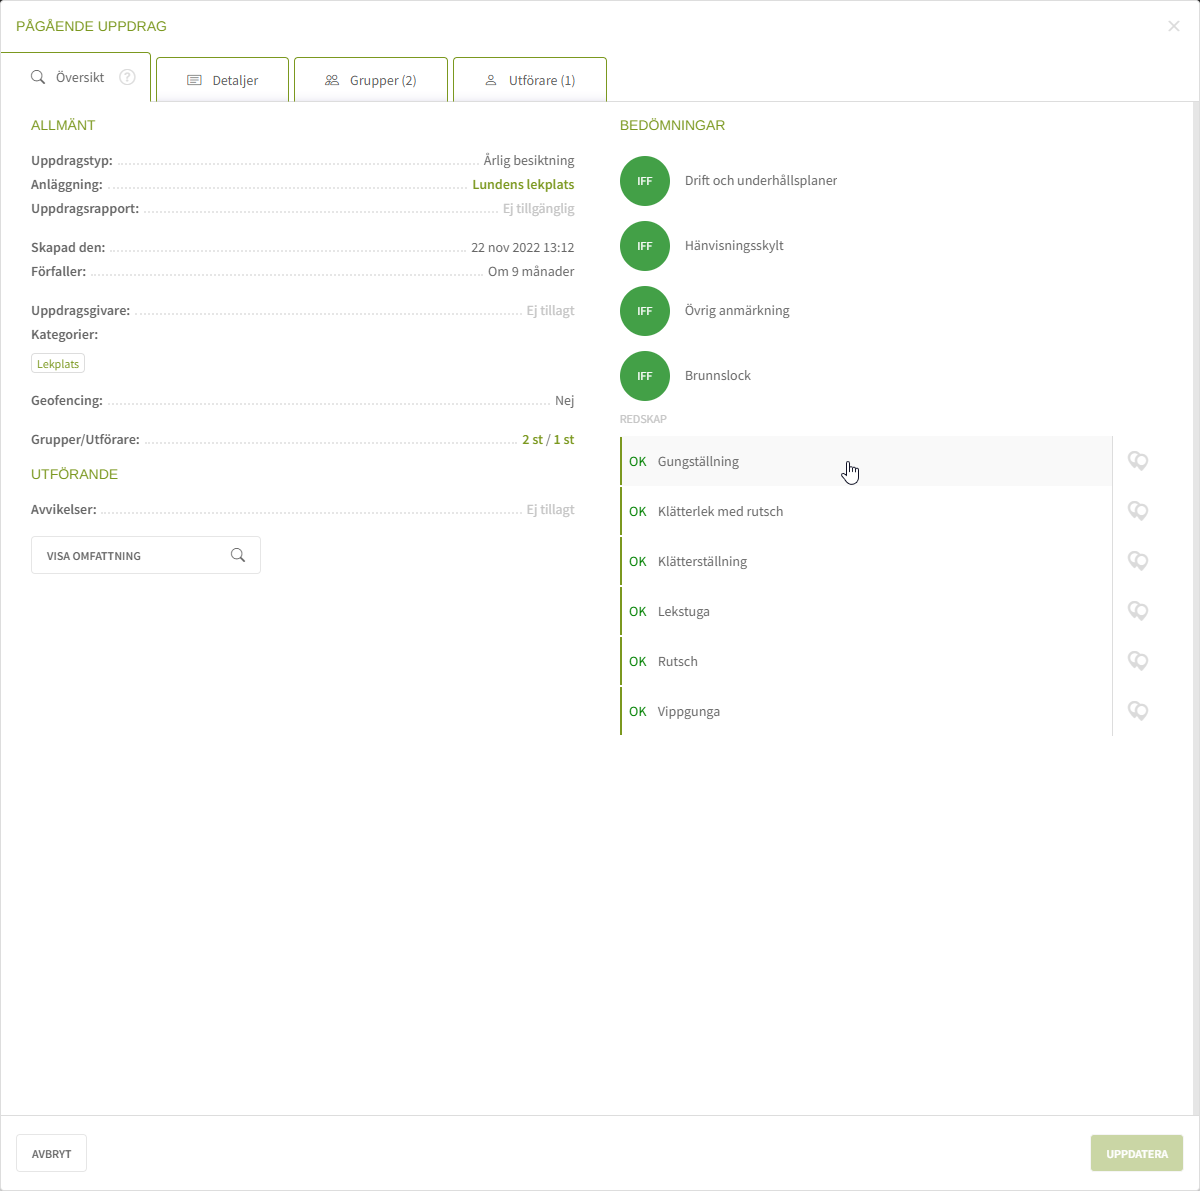The height and width of the screenshot is (1191, 1200).
Task: Click IFF badge for Brunnslock
Action: [645, 376]
